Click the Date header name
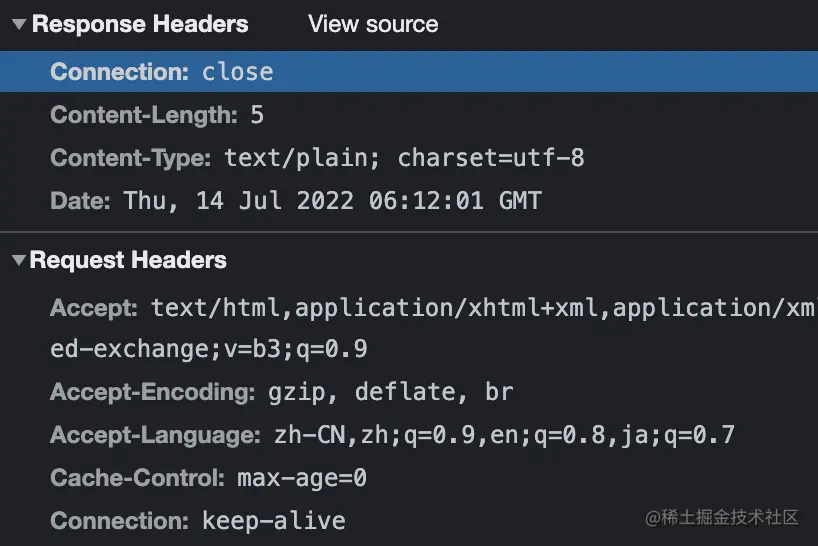This screenshot has width=818, height=546. [79, 201]
